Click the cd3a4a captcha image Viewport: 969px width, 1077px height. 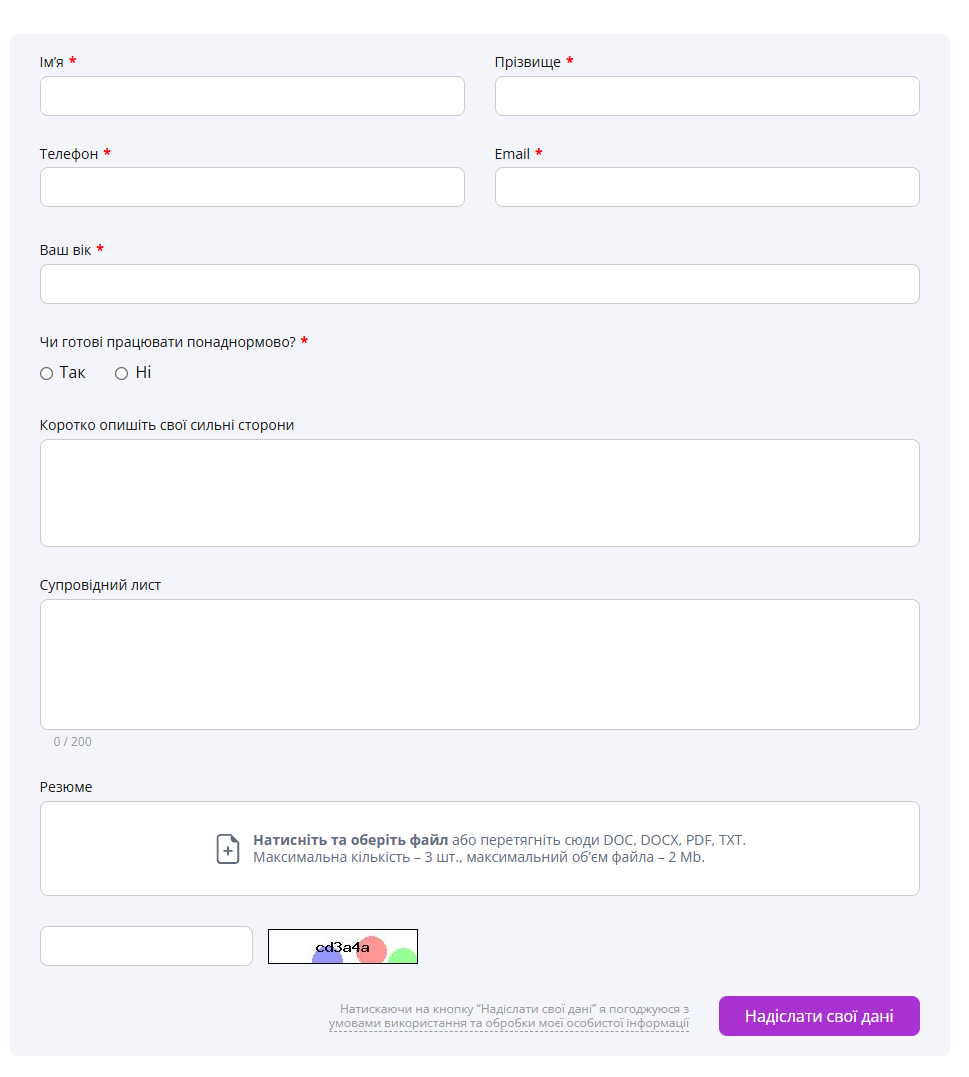tap(343, 946)
